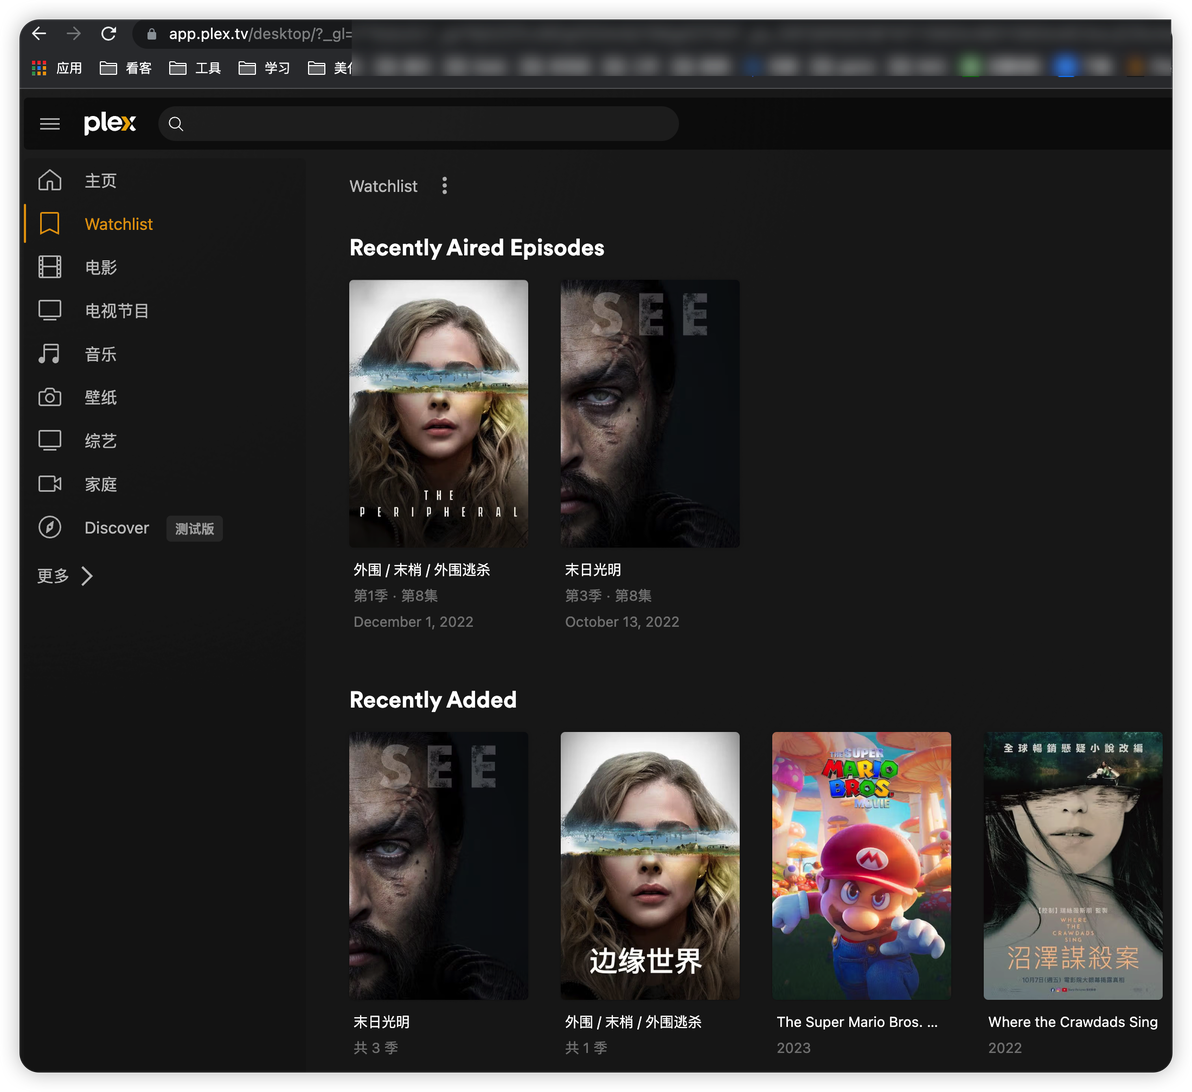Open the 工具 bookmarks folder
This screenshot has width=1192, height=1092.
[196, 68]
